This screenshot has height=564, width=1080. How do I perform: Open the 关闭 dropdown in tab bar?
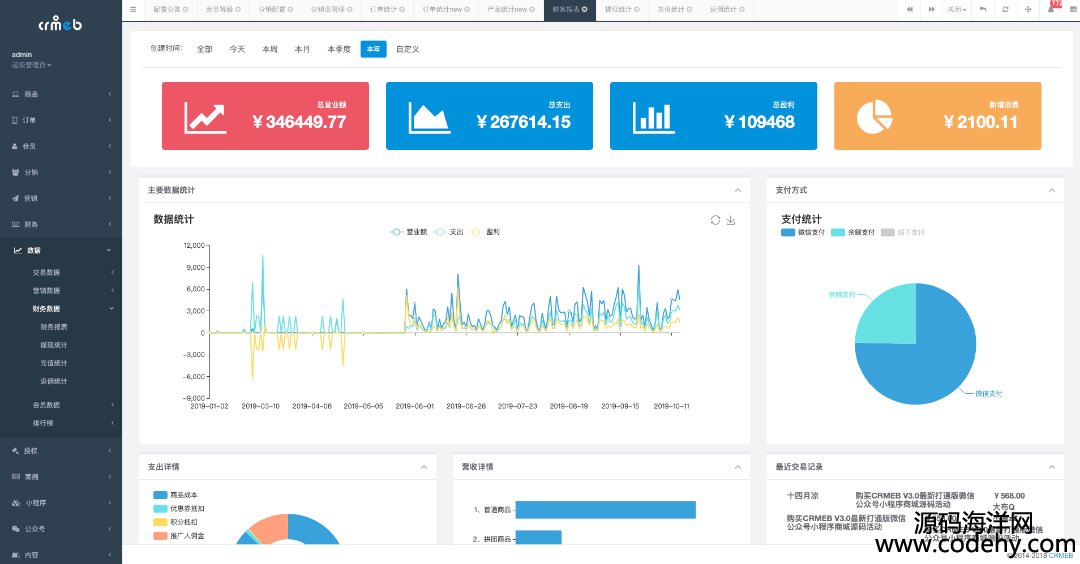(x=958, y=9)
